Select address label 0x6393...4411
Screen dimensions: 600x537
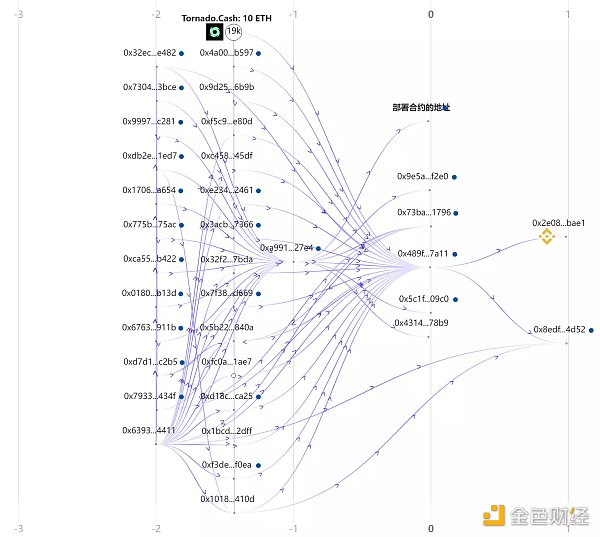coord(149,431)
